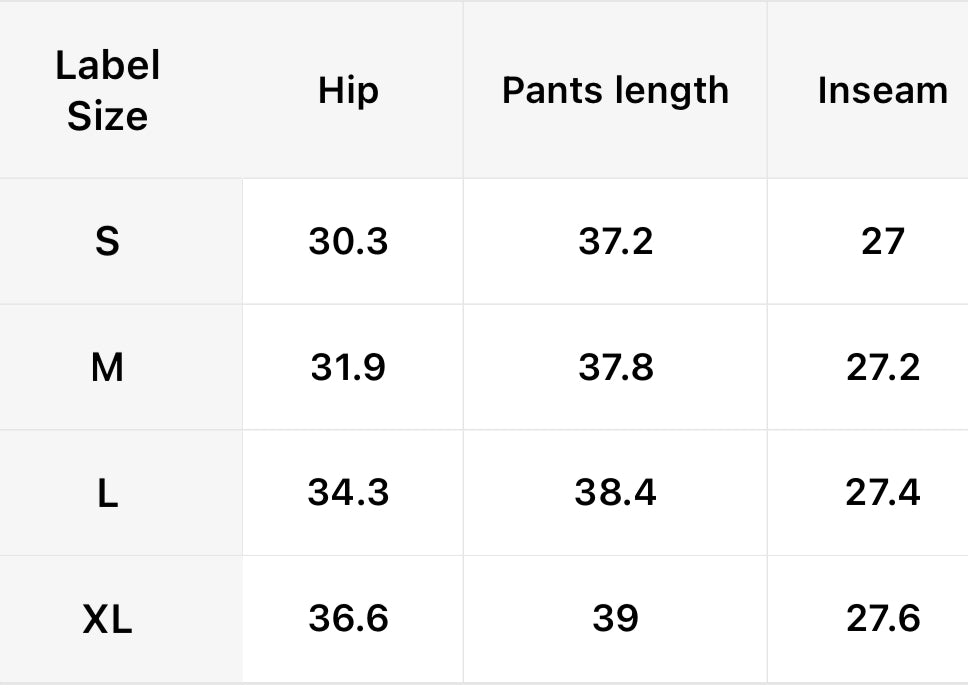Click the XL size row label
Screen dimensions: 968x688
pyautogui.click(x=107, y=619)
